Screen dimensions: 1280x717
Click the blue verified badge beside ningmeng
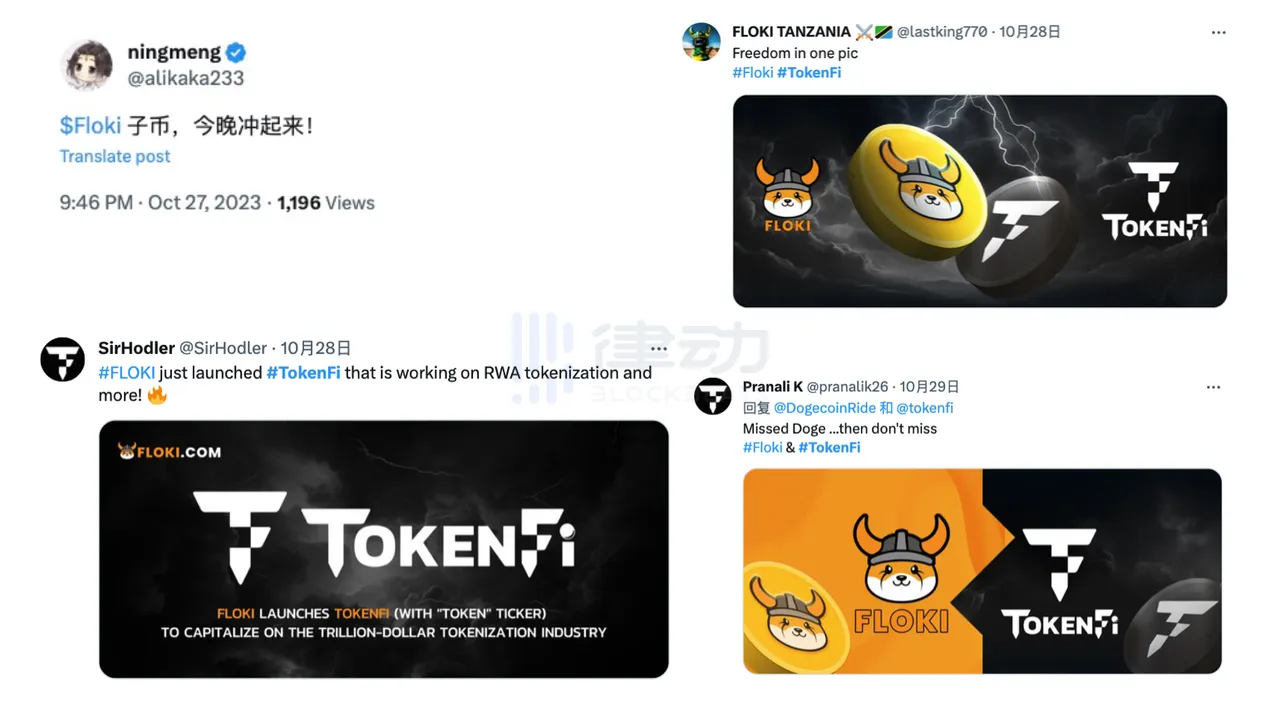pos(236,53)
